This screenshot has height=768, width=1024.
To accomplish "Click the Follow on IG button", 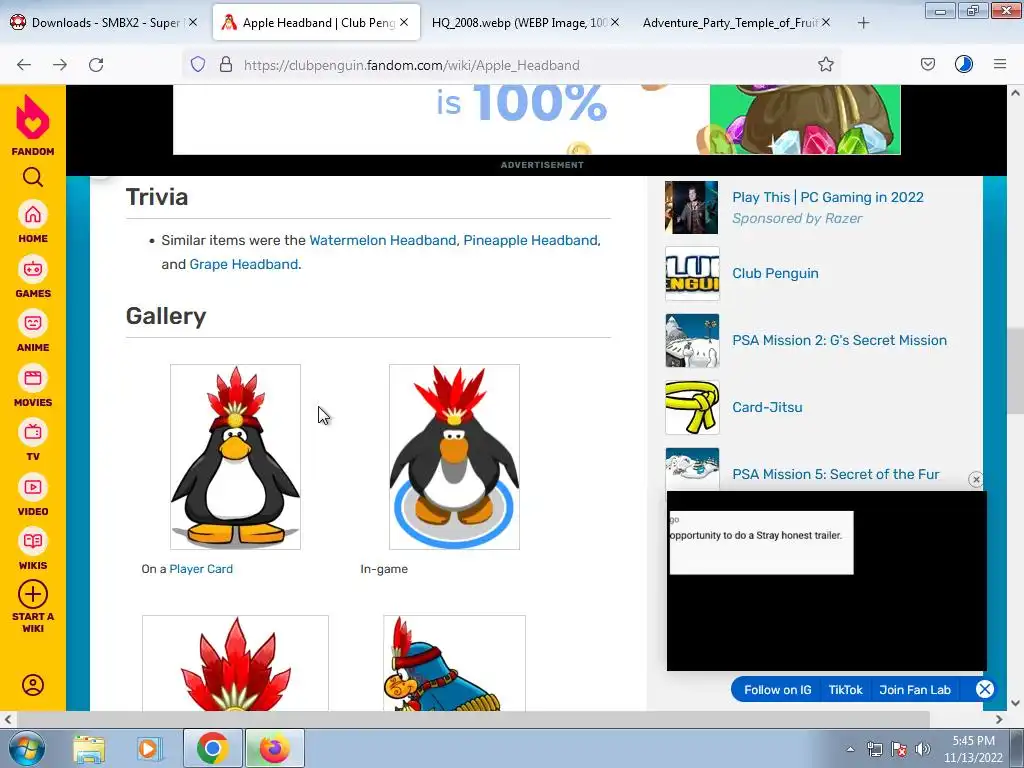I will 778,690.
